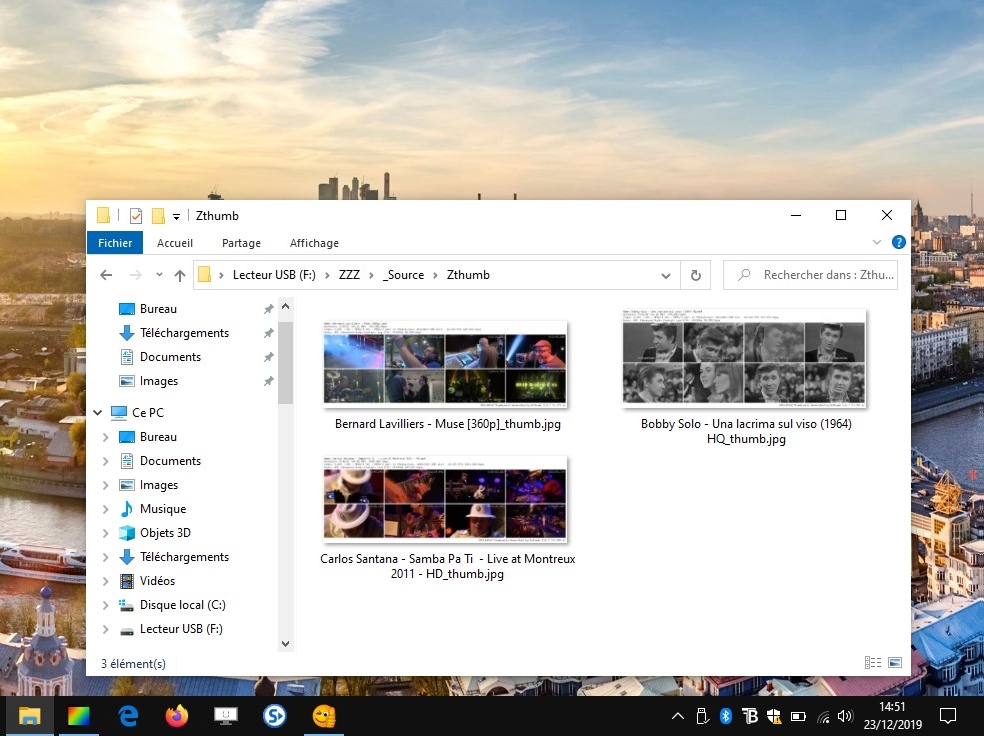Launch Firefox from the taskbar
The width and height of the screenshot is (984, 736).
tap(177, 715)
